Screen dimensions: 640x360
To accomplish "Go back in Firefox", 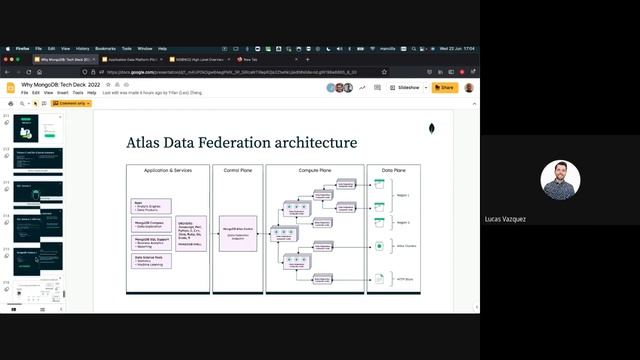I will click(7, 72).
